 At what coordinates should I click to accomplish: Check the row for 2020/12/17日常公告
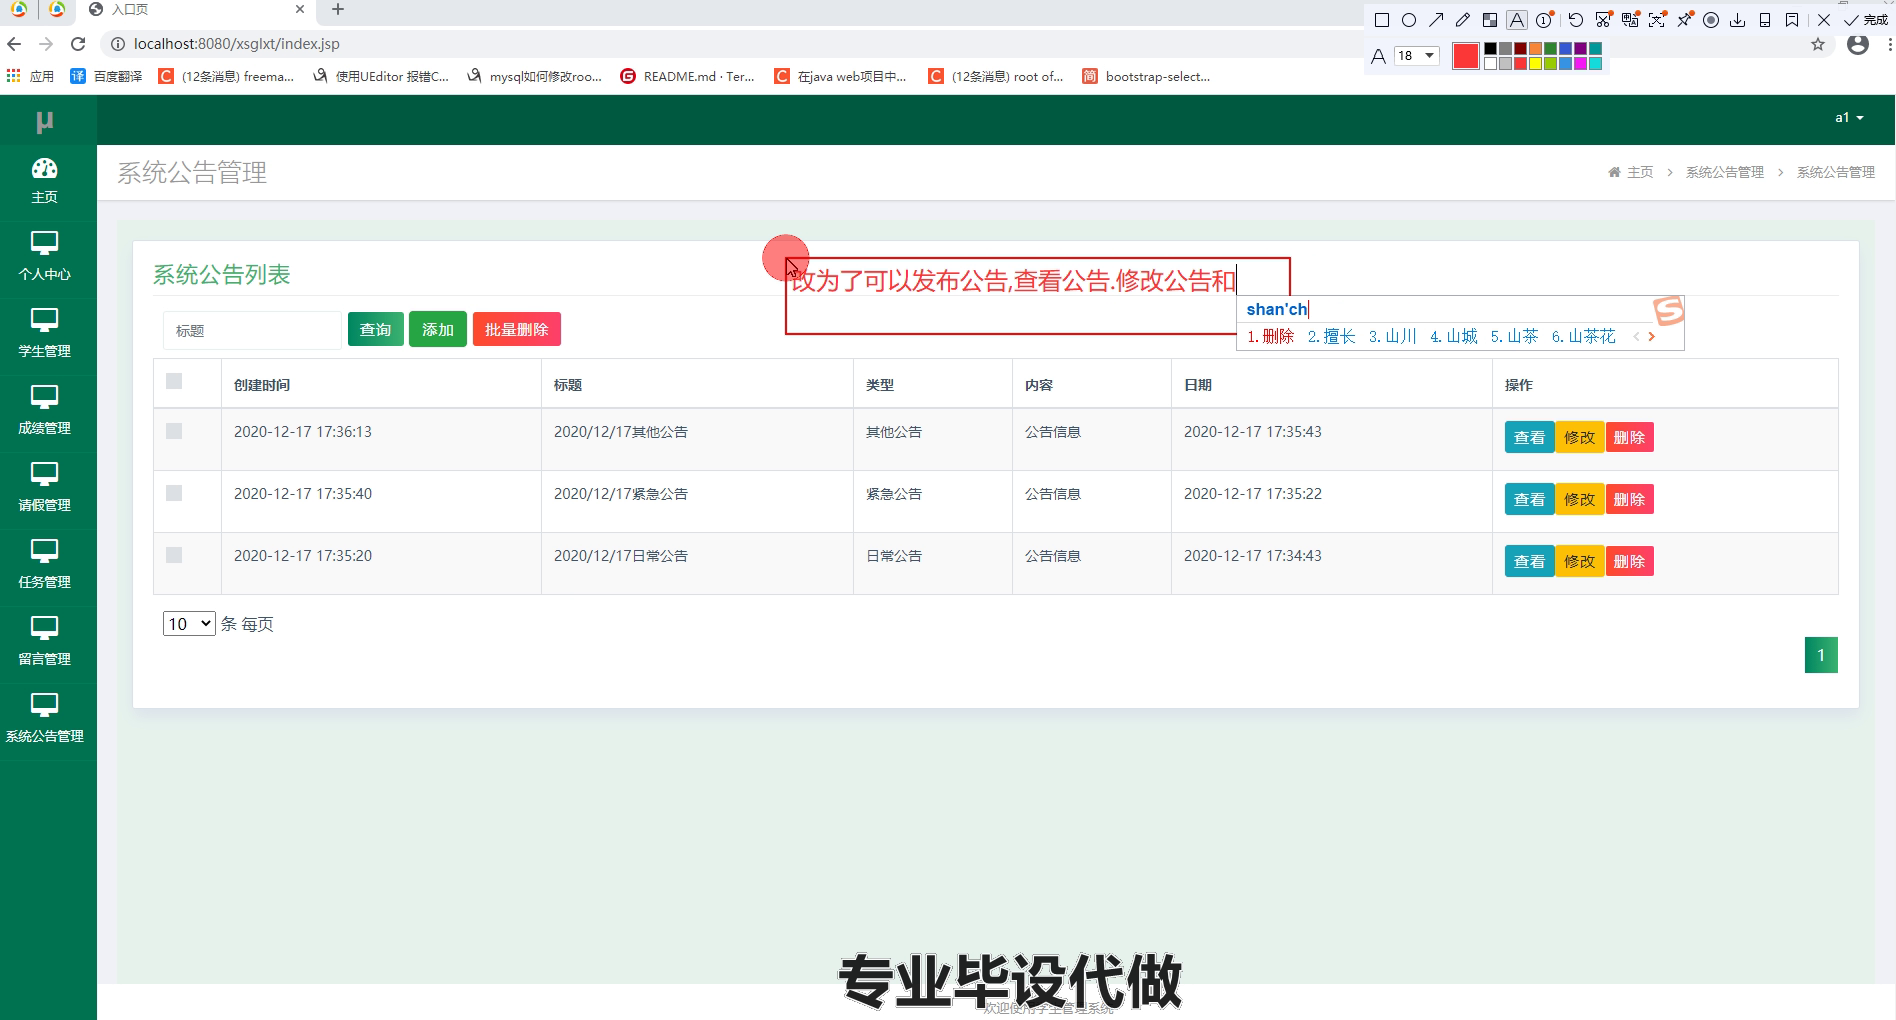pos(174,555)
